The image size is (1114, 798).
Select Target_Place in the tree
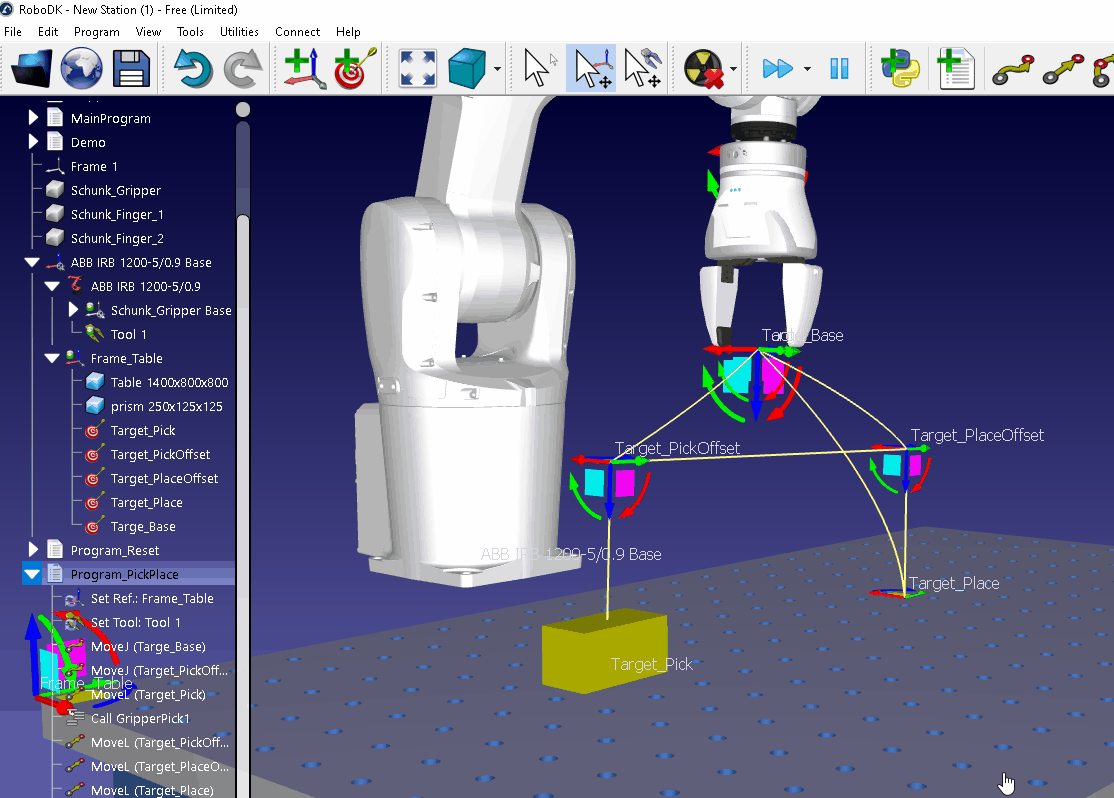pyautogui.click(x=146, y=502)
